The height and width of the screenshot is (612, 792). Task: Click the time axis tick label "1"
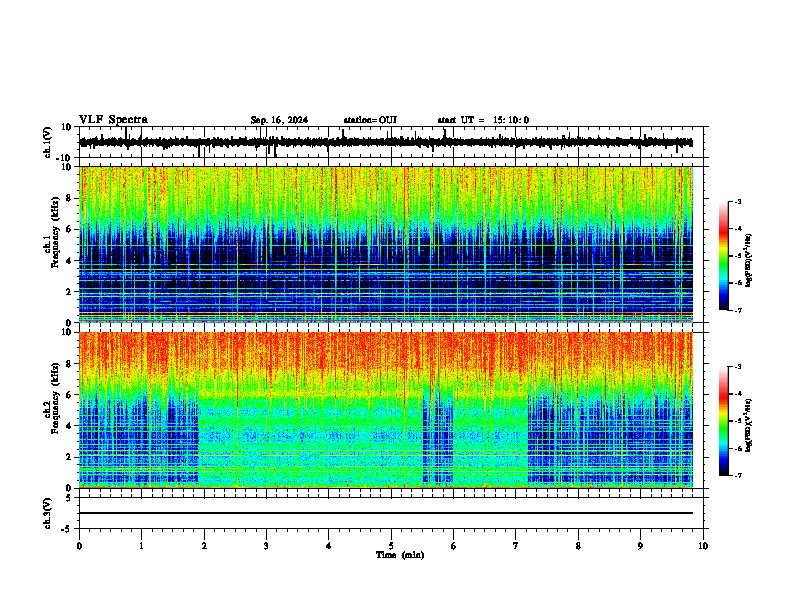tap(141, 546)
